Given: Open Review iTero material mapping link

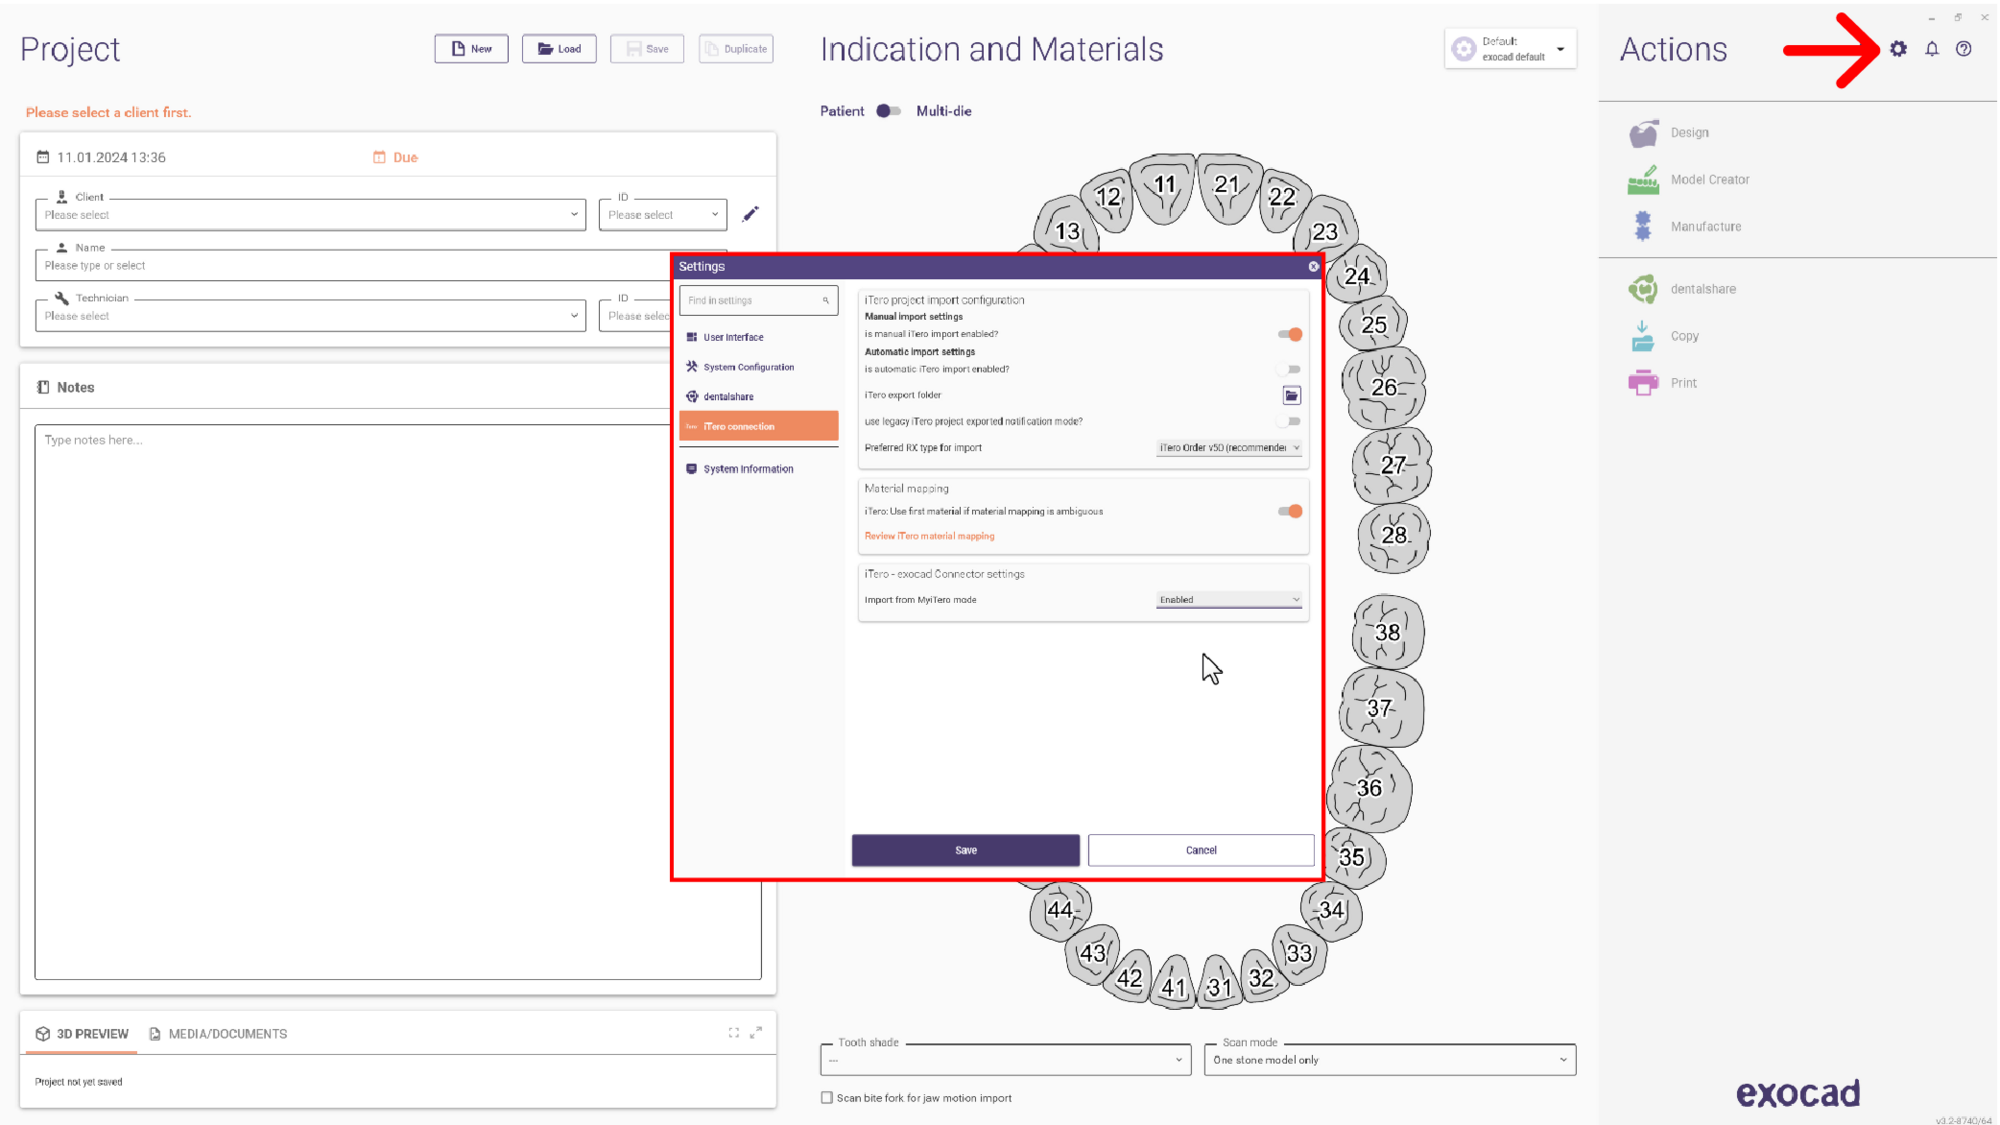Looking at the screenshot, I should pos(929,536).
